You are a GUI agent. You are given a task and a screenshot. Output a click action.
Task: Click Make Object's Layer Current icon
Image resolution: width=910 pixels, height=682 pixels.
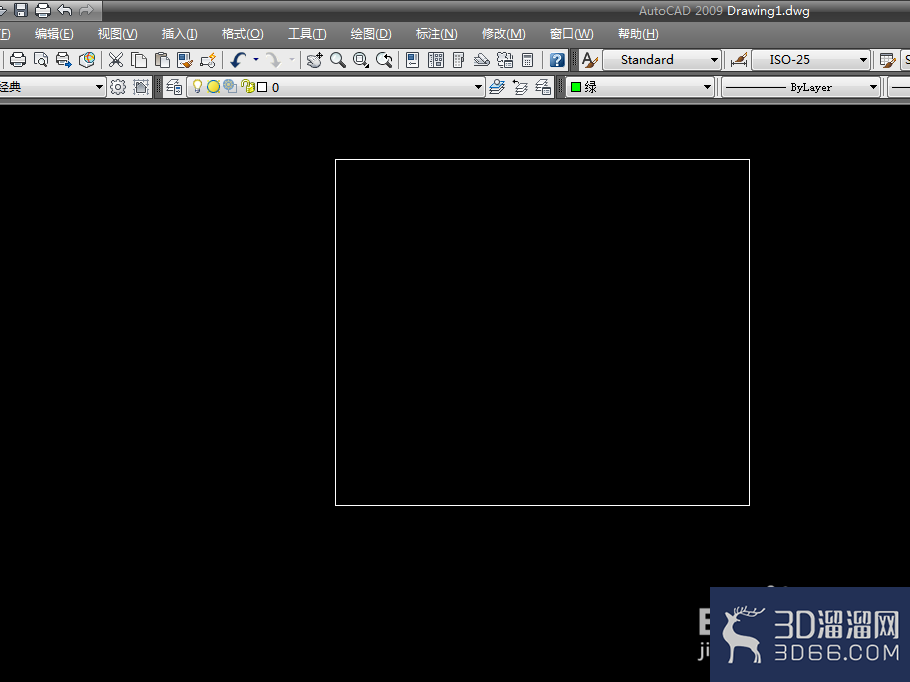point(497,87)
